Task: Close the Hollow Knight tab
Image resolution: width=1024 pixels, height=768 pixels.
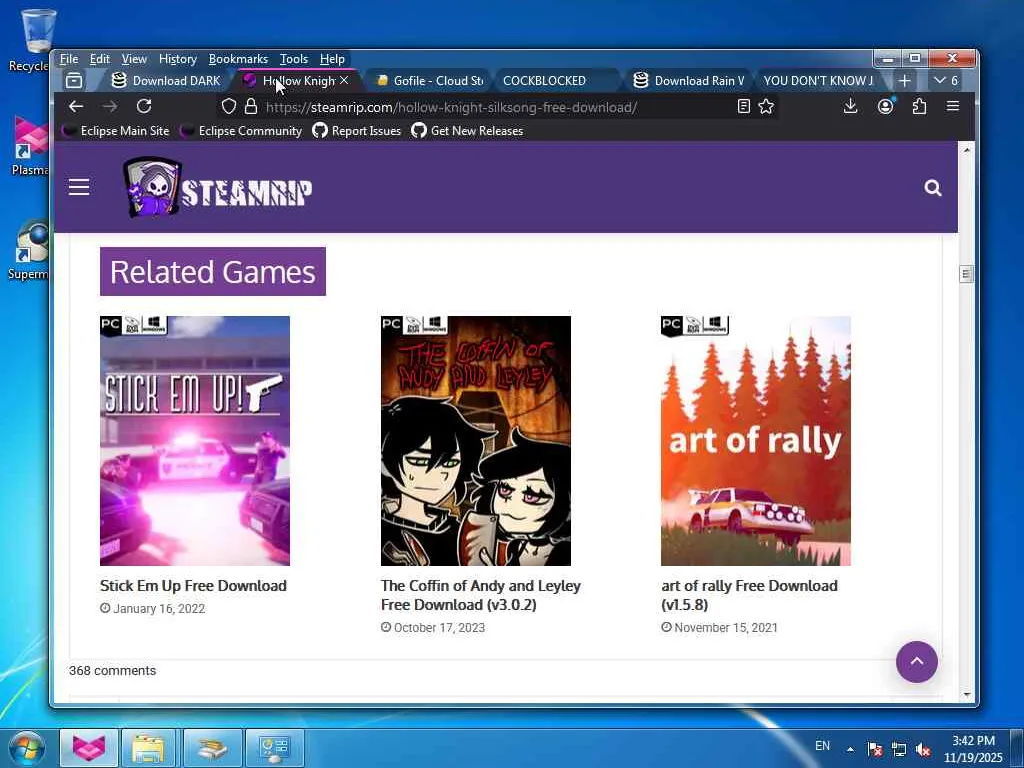Action: 344,80
